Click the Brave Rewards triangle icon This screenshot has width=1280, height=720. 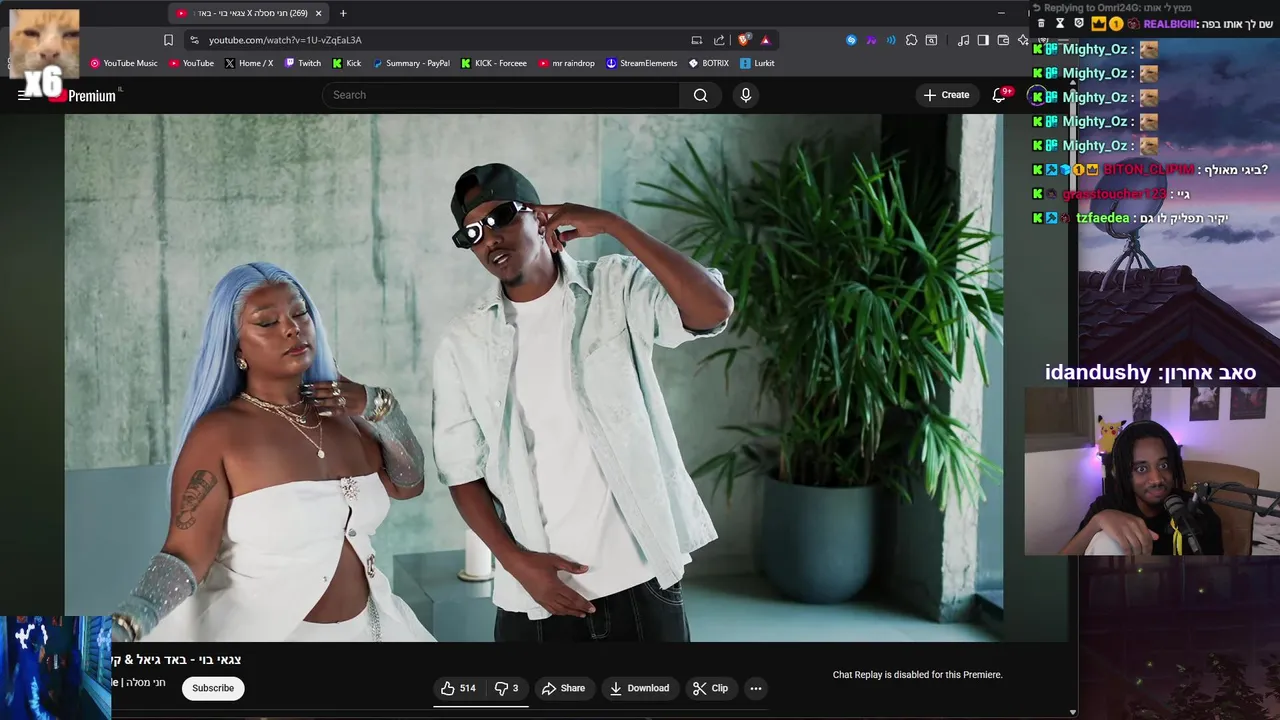pyautogui.click(x=765, y=40)
